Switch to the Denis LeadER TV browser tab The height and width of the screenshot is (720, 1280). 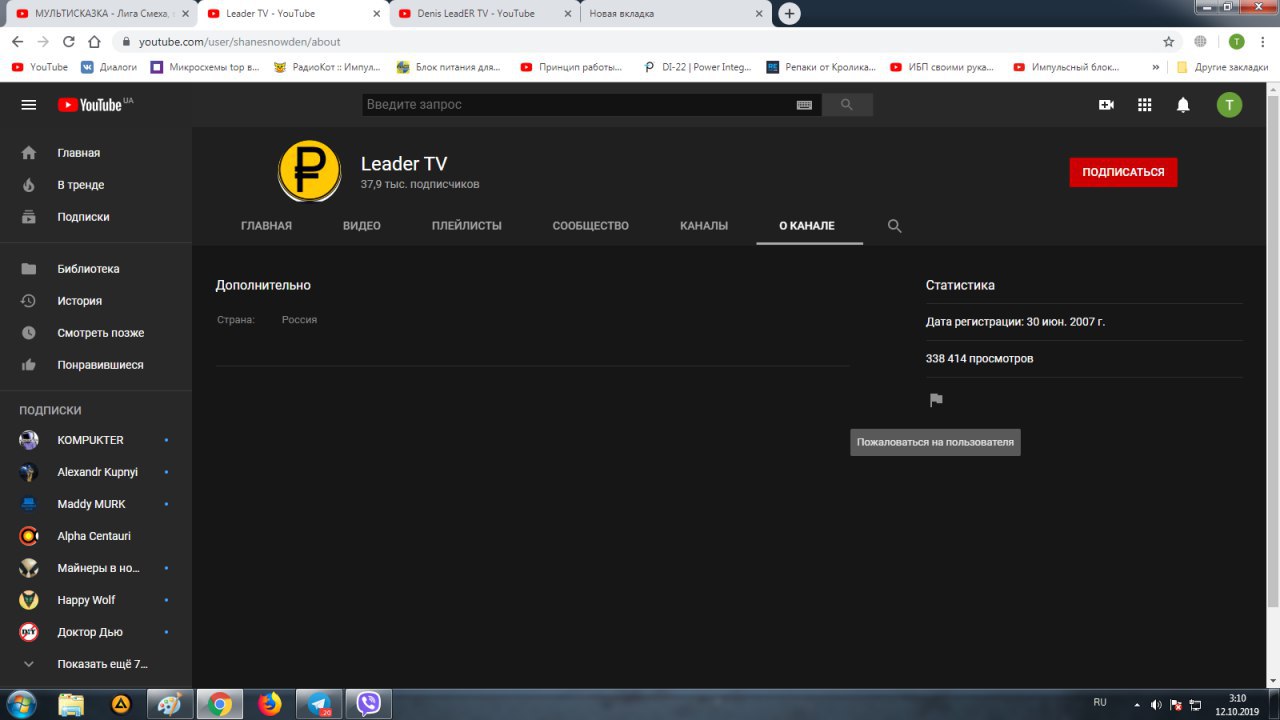point(484,13)
